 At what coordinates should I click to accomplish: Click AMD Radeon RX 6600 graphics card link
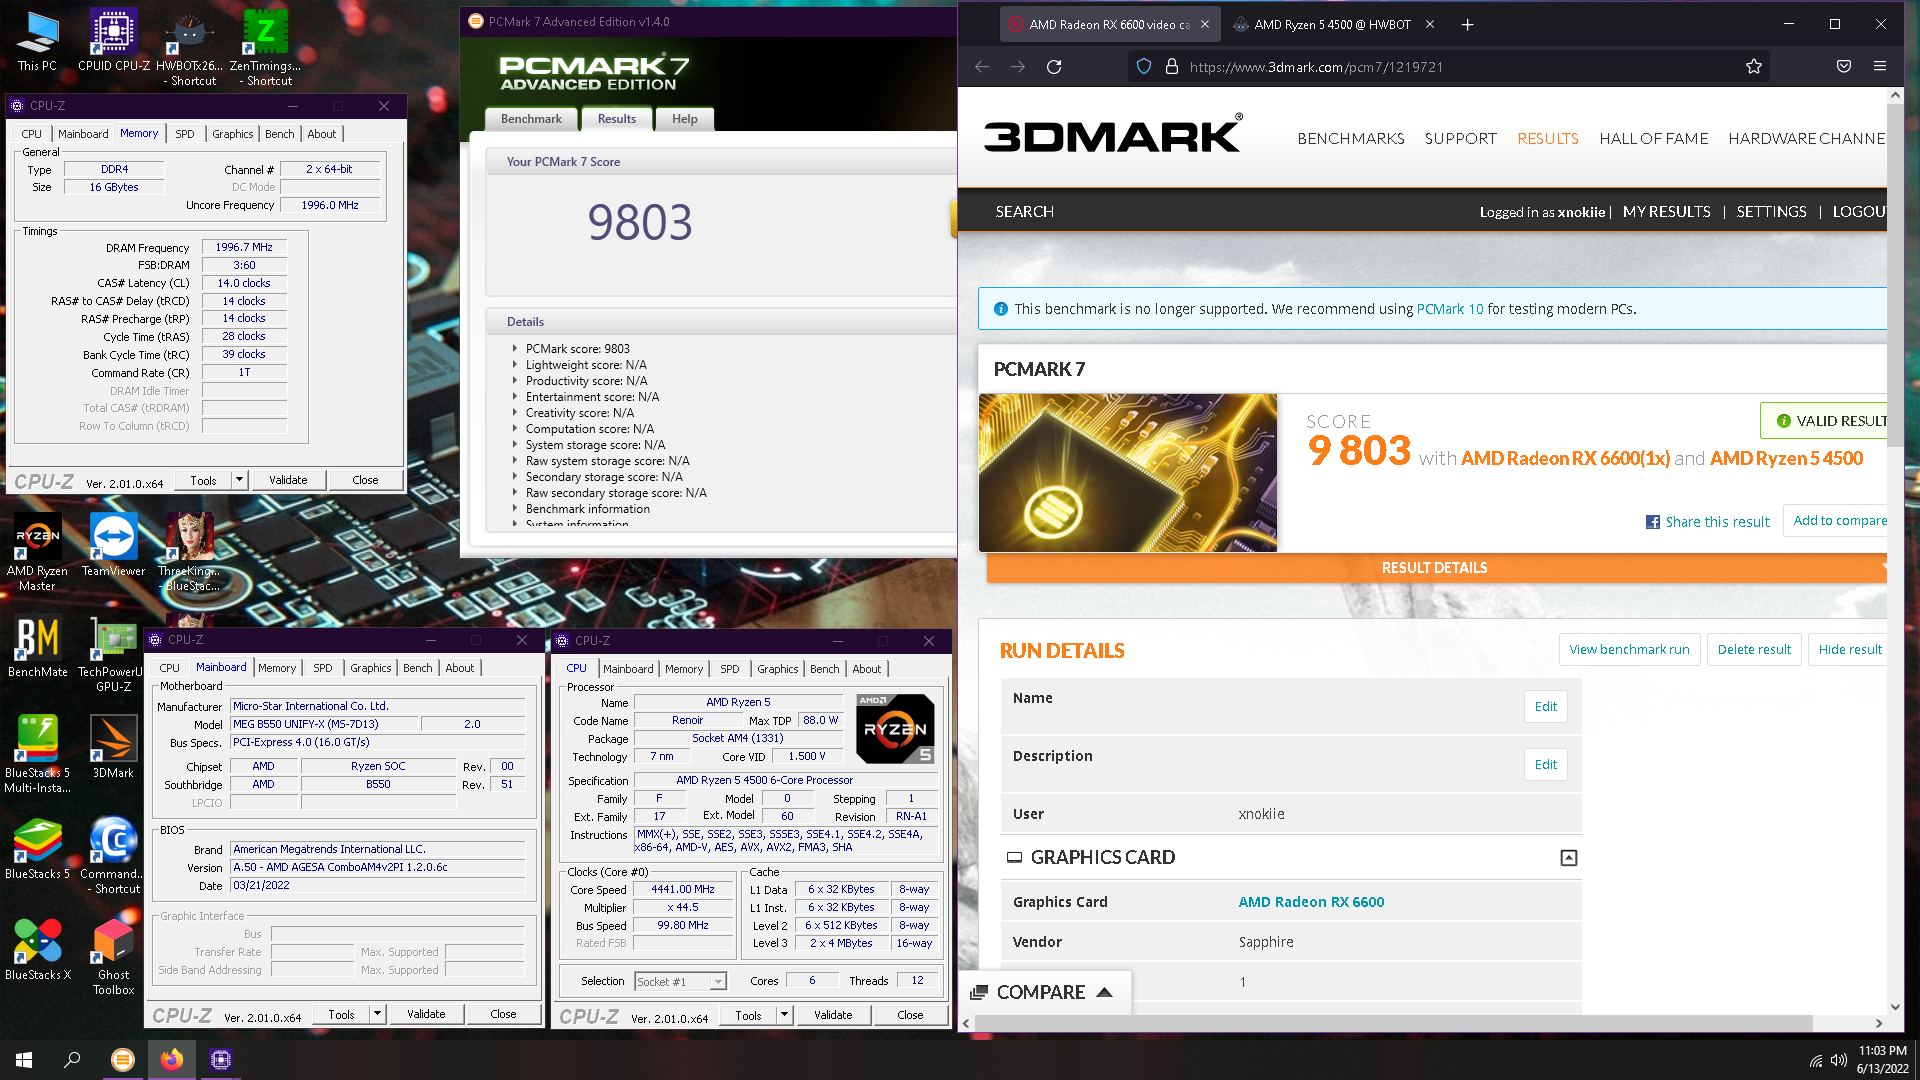(x=1311, y=902)
